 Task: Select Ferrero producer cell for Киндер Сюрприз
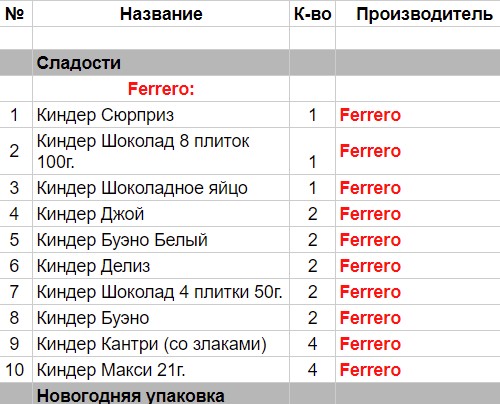coord(418,115)
